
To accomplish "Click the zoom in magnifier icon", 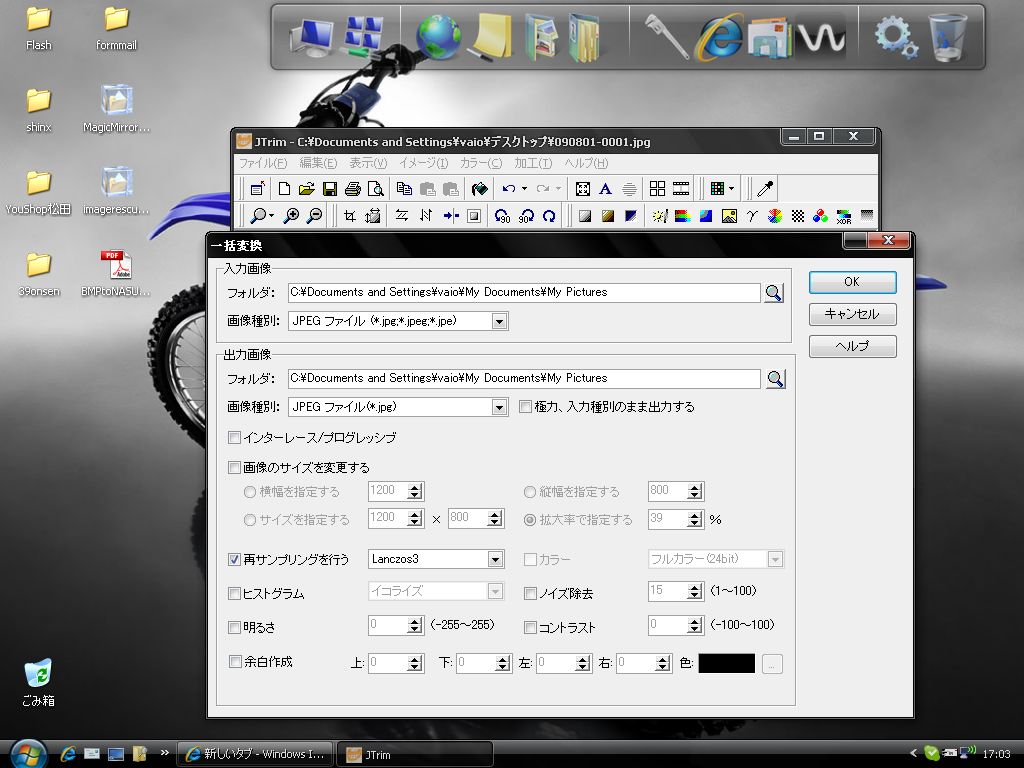I will pos(291,216).
